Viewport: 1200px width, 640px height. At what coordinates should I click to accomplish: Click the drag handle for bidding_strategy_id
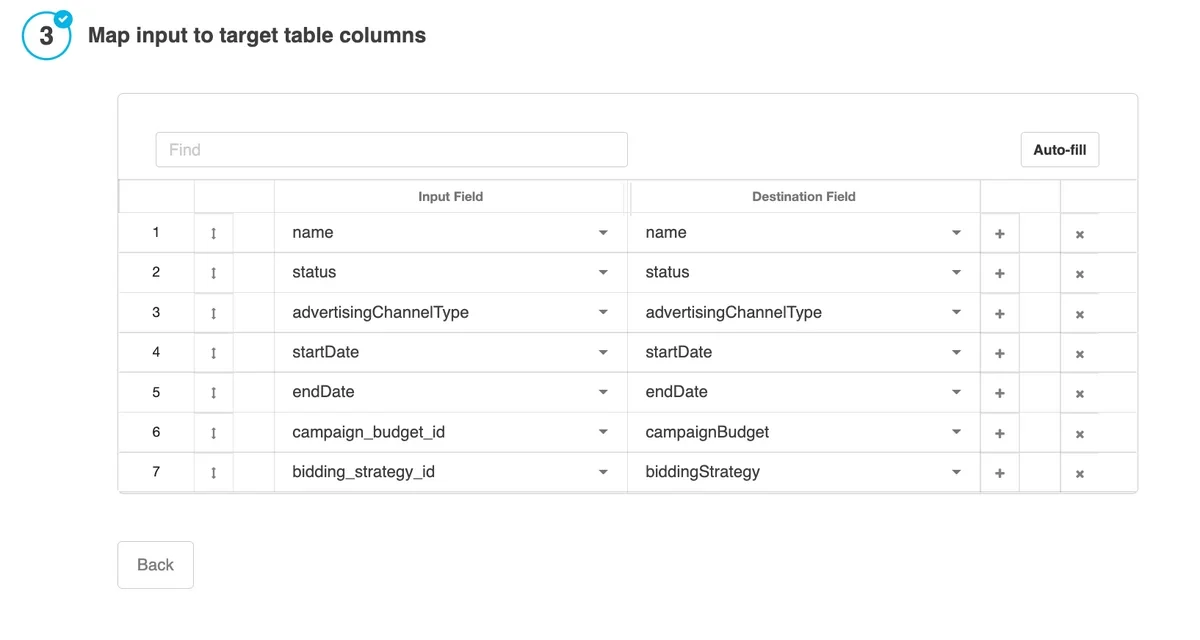(x=213, y=472)
